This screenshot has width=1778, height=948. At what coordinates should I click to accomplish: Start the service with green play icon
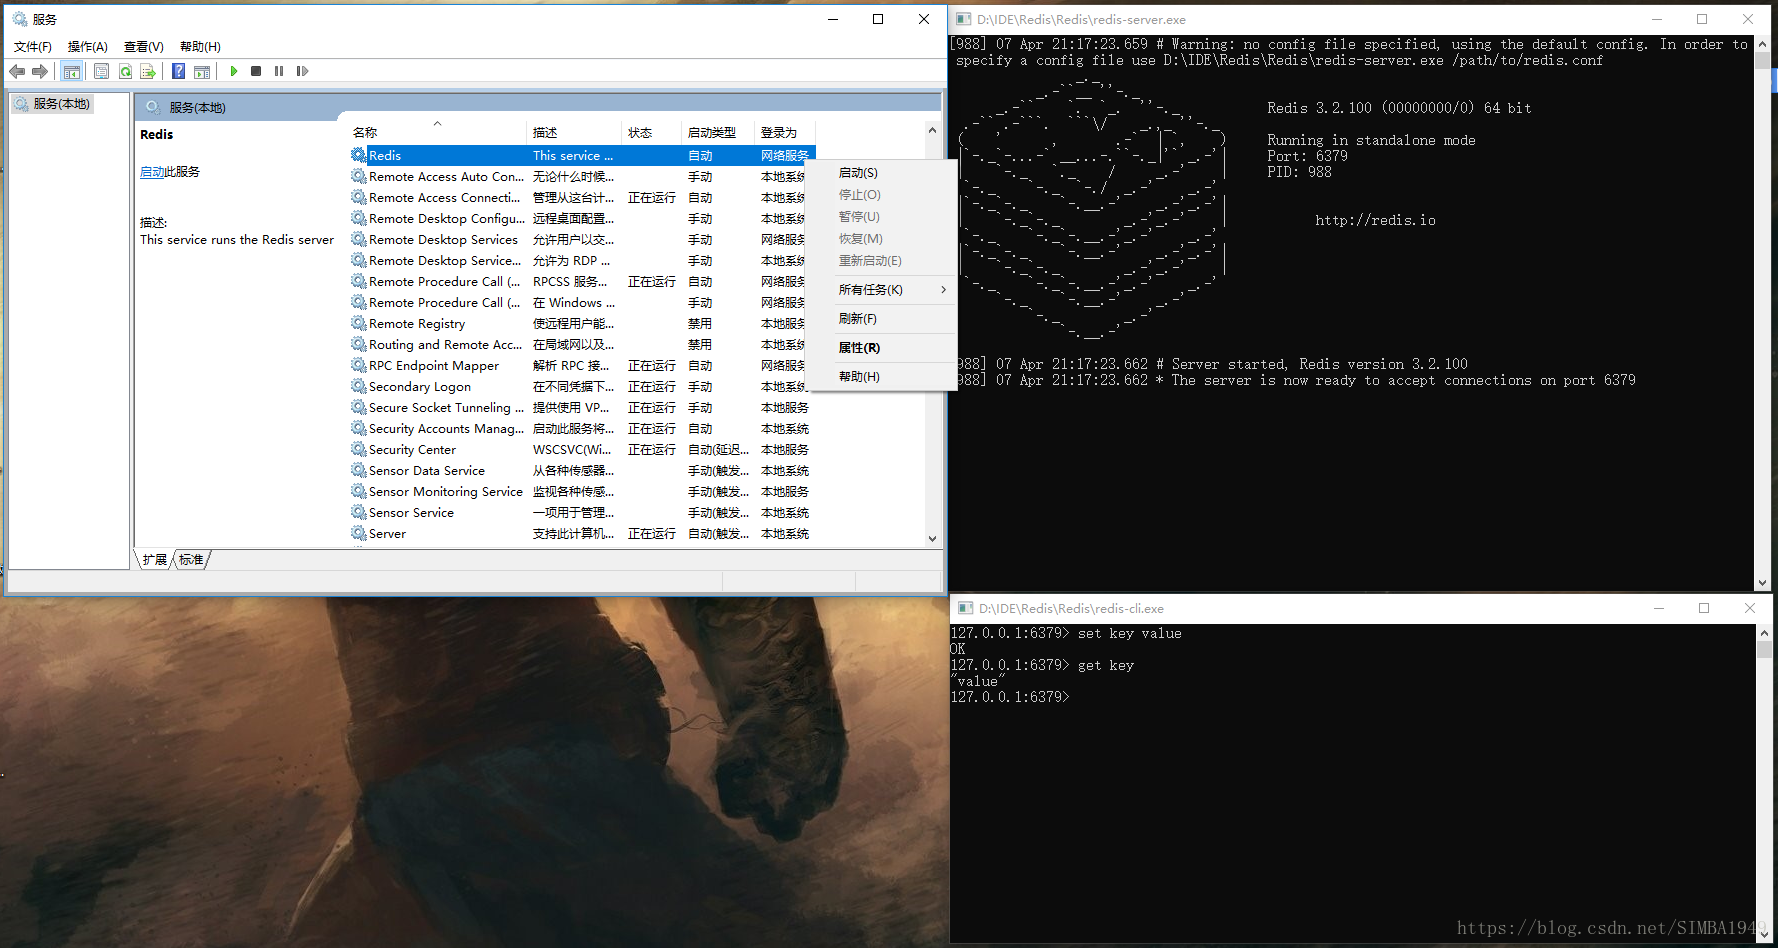click(x=234, y=71)
